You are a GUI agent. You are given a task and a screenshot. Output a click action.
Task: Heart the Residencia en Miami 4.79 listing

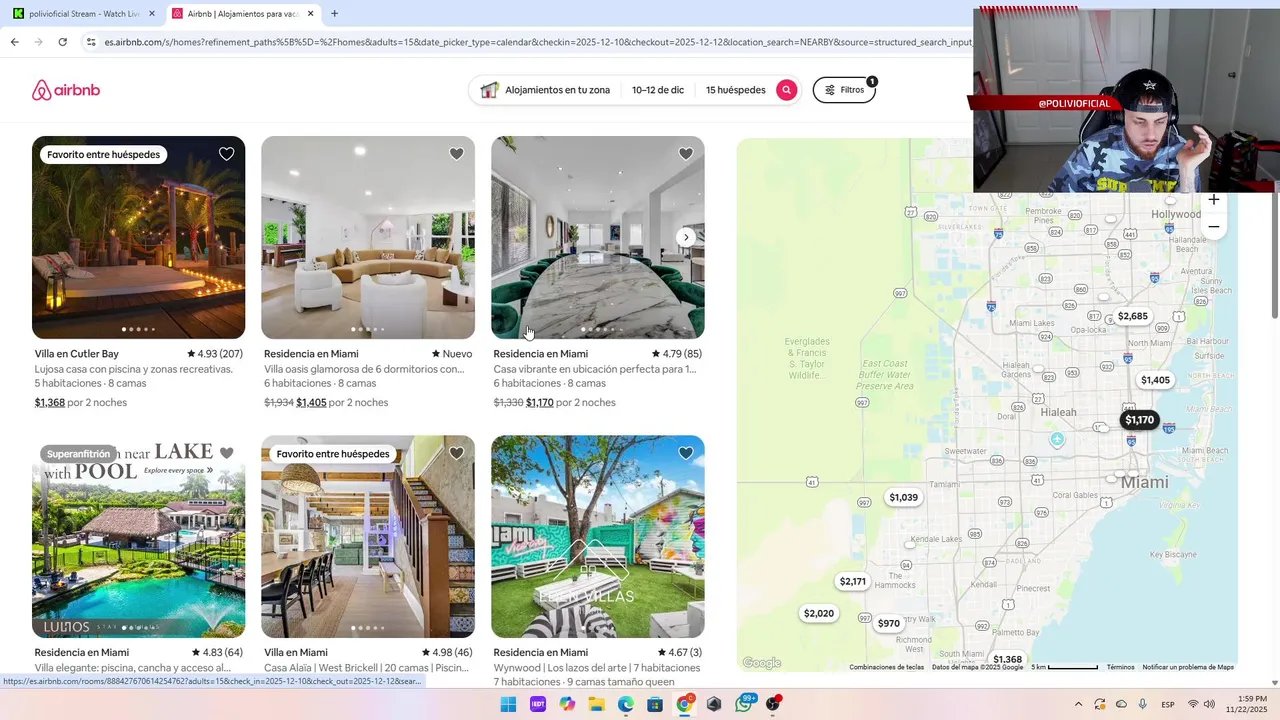point(686,154)
